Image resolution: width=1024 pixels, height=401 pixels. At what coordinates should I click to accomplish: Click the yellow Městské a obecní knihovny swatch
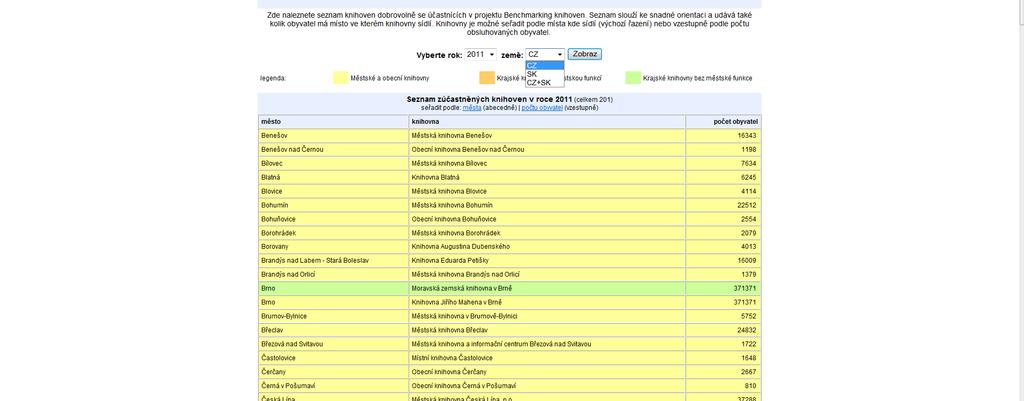click(340, 78)
